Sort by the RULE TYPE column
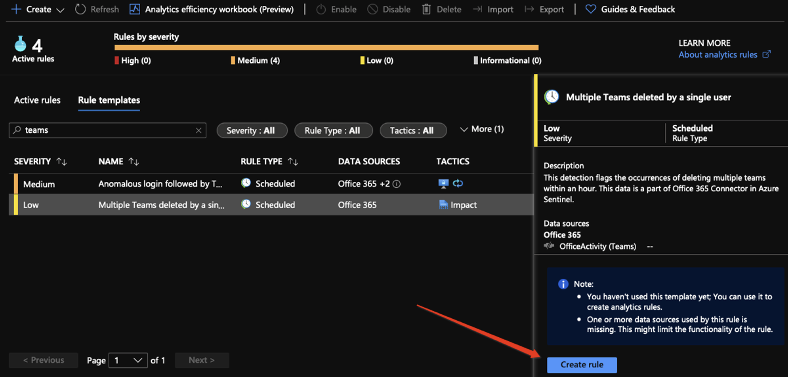788x377 pixels. 269,161
